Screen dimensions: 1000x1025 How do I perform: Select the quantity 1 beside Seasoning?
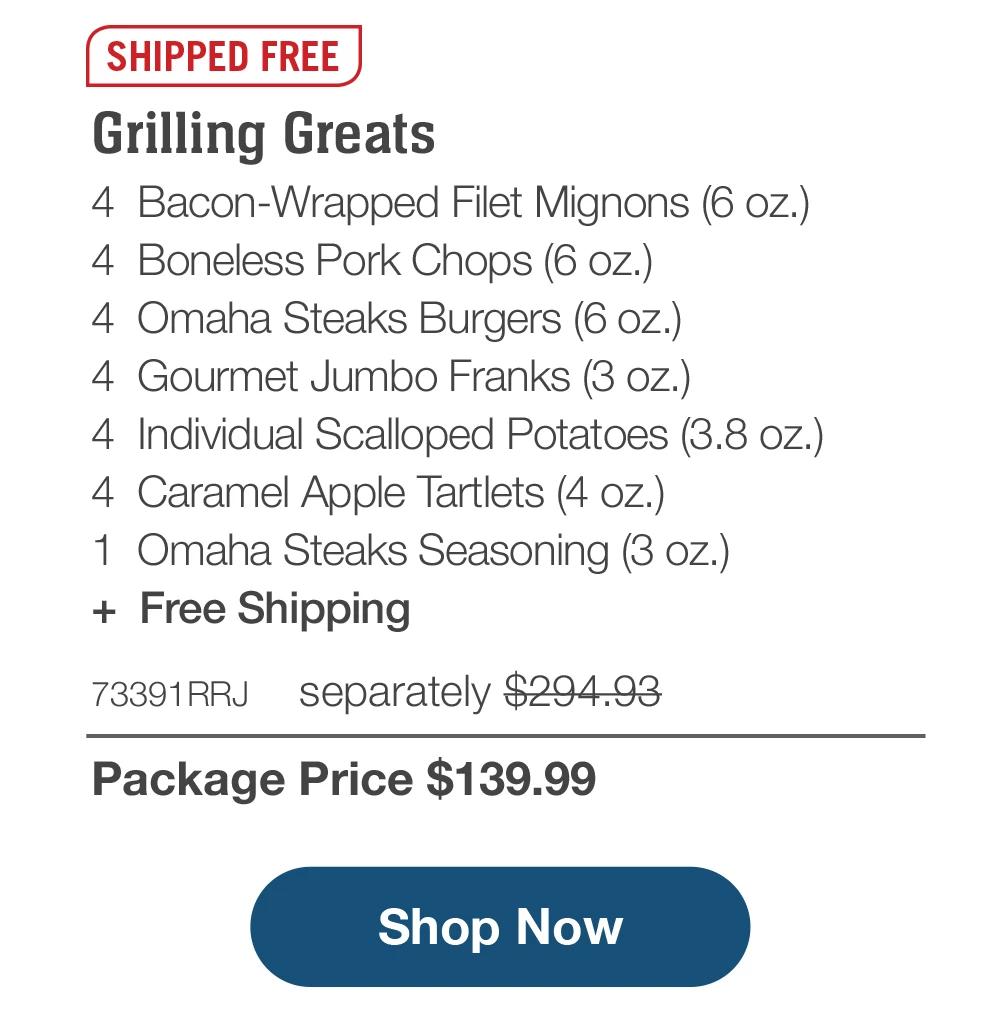click(x=103, y=550)
